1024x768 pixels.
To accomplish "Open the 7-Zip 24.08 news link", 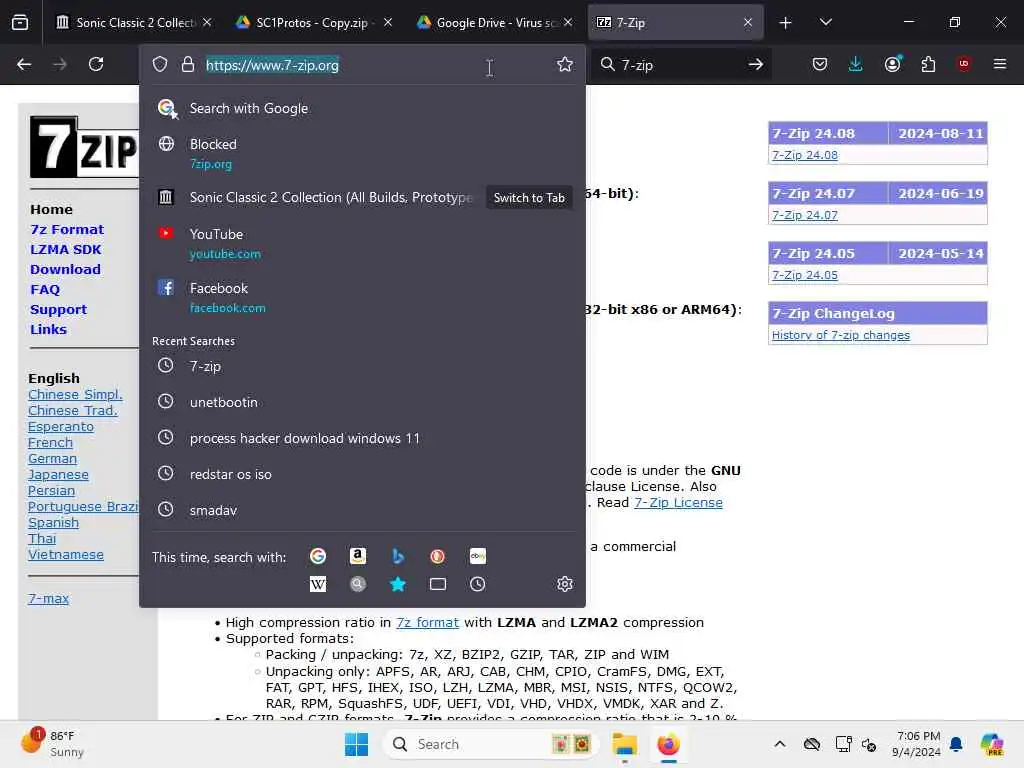I will [805, 155].
